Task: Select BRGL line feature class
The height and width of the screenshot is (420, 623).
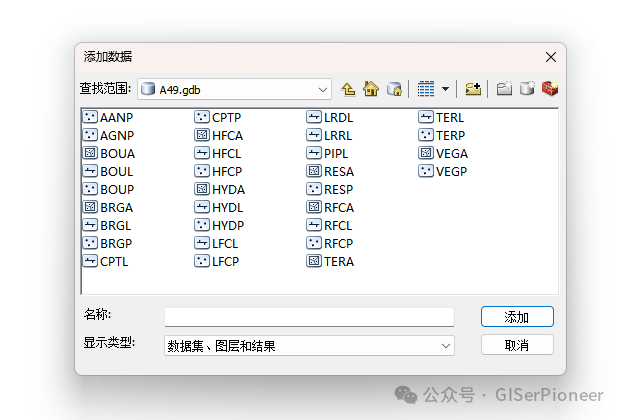Action: pos(107,225)
